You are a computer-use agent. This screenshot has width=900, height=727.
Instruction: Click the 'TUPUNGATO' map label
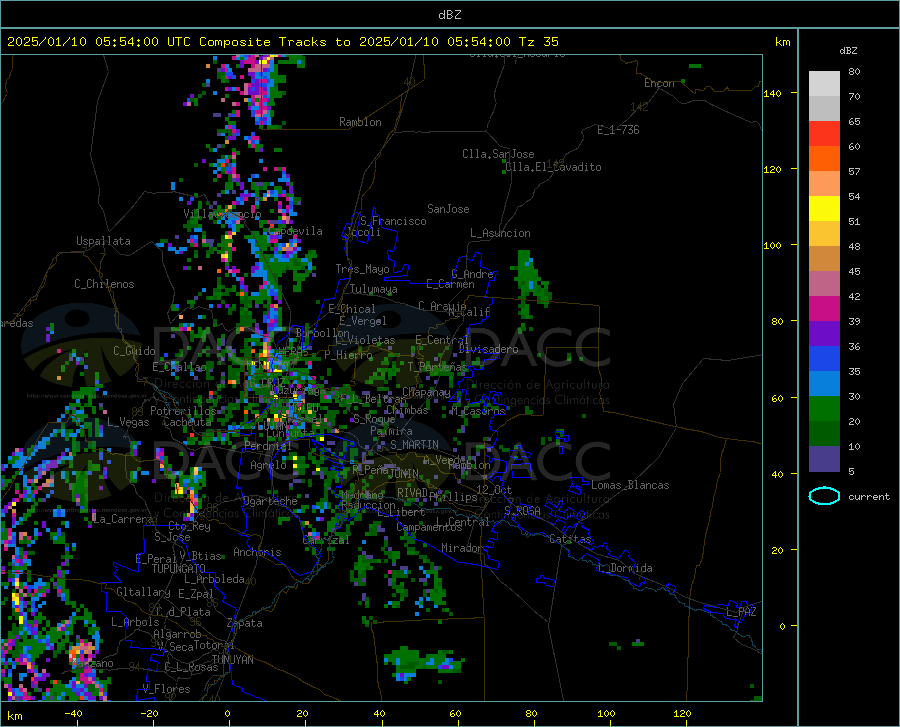[x=179, y=569]
